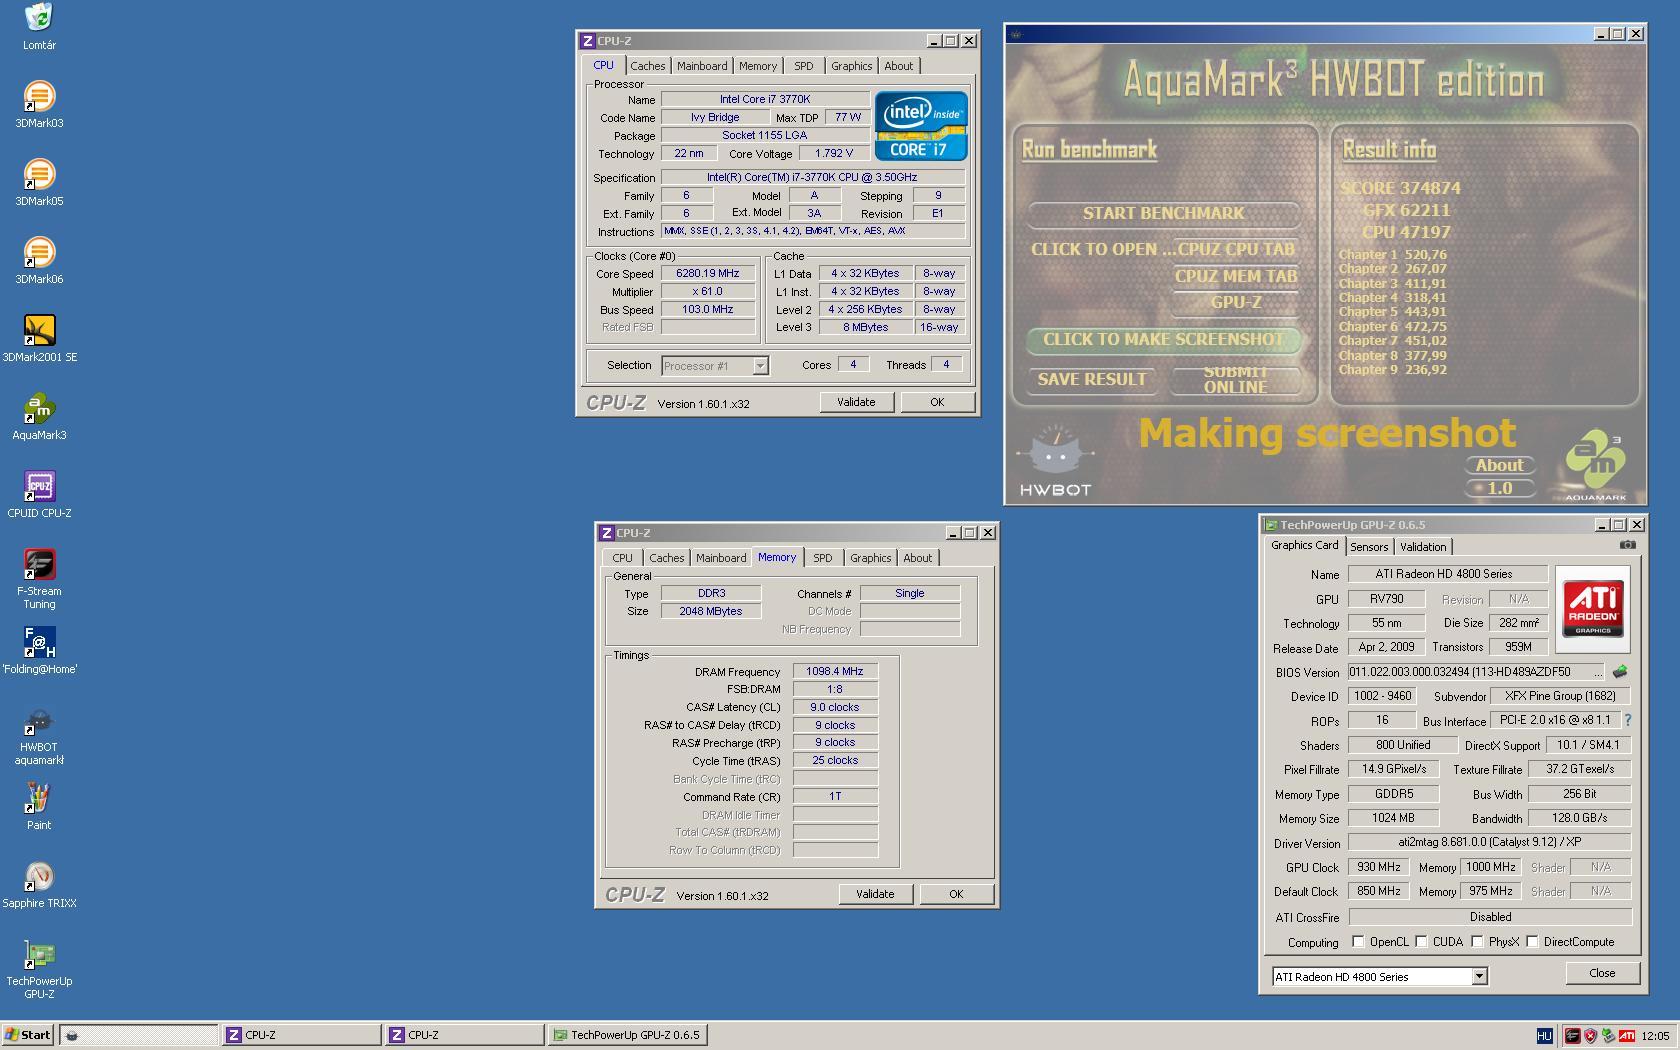This screenshot has height=1050, width=1680.
Task: Click Validate in the top CPU-Z window
Action: point(856,402)
